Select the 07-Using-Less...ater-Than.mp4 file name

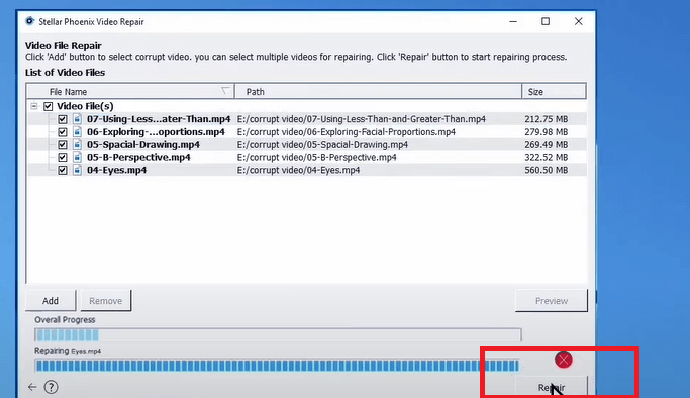pos(158,119)
